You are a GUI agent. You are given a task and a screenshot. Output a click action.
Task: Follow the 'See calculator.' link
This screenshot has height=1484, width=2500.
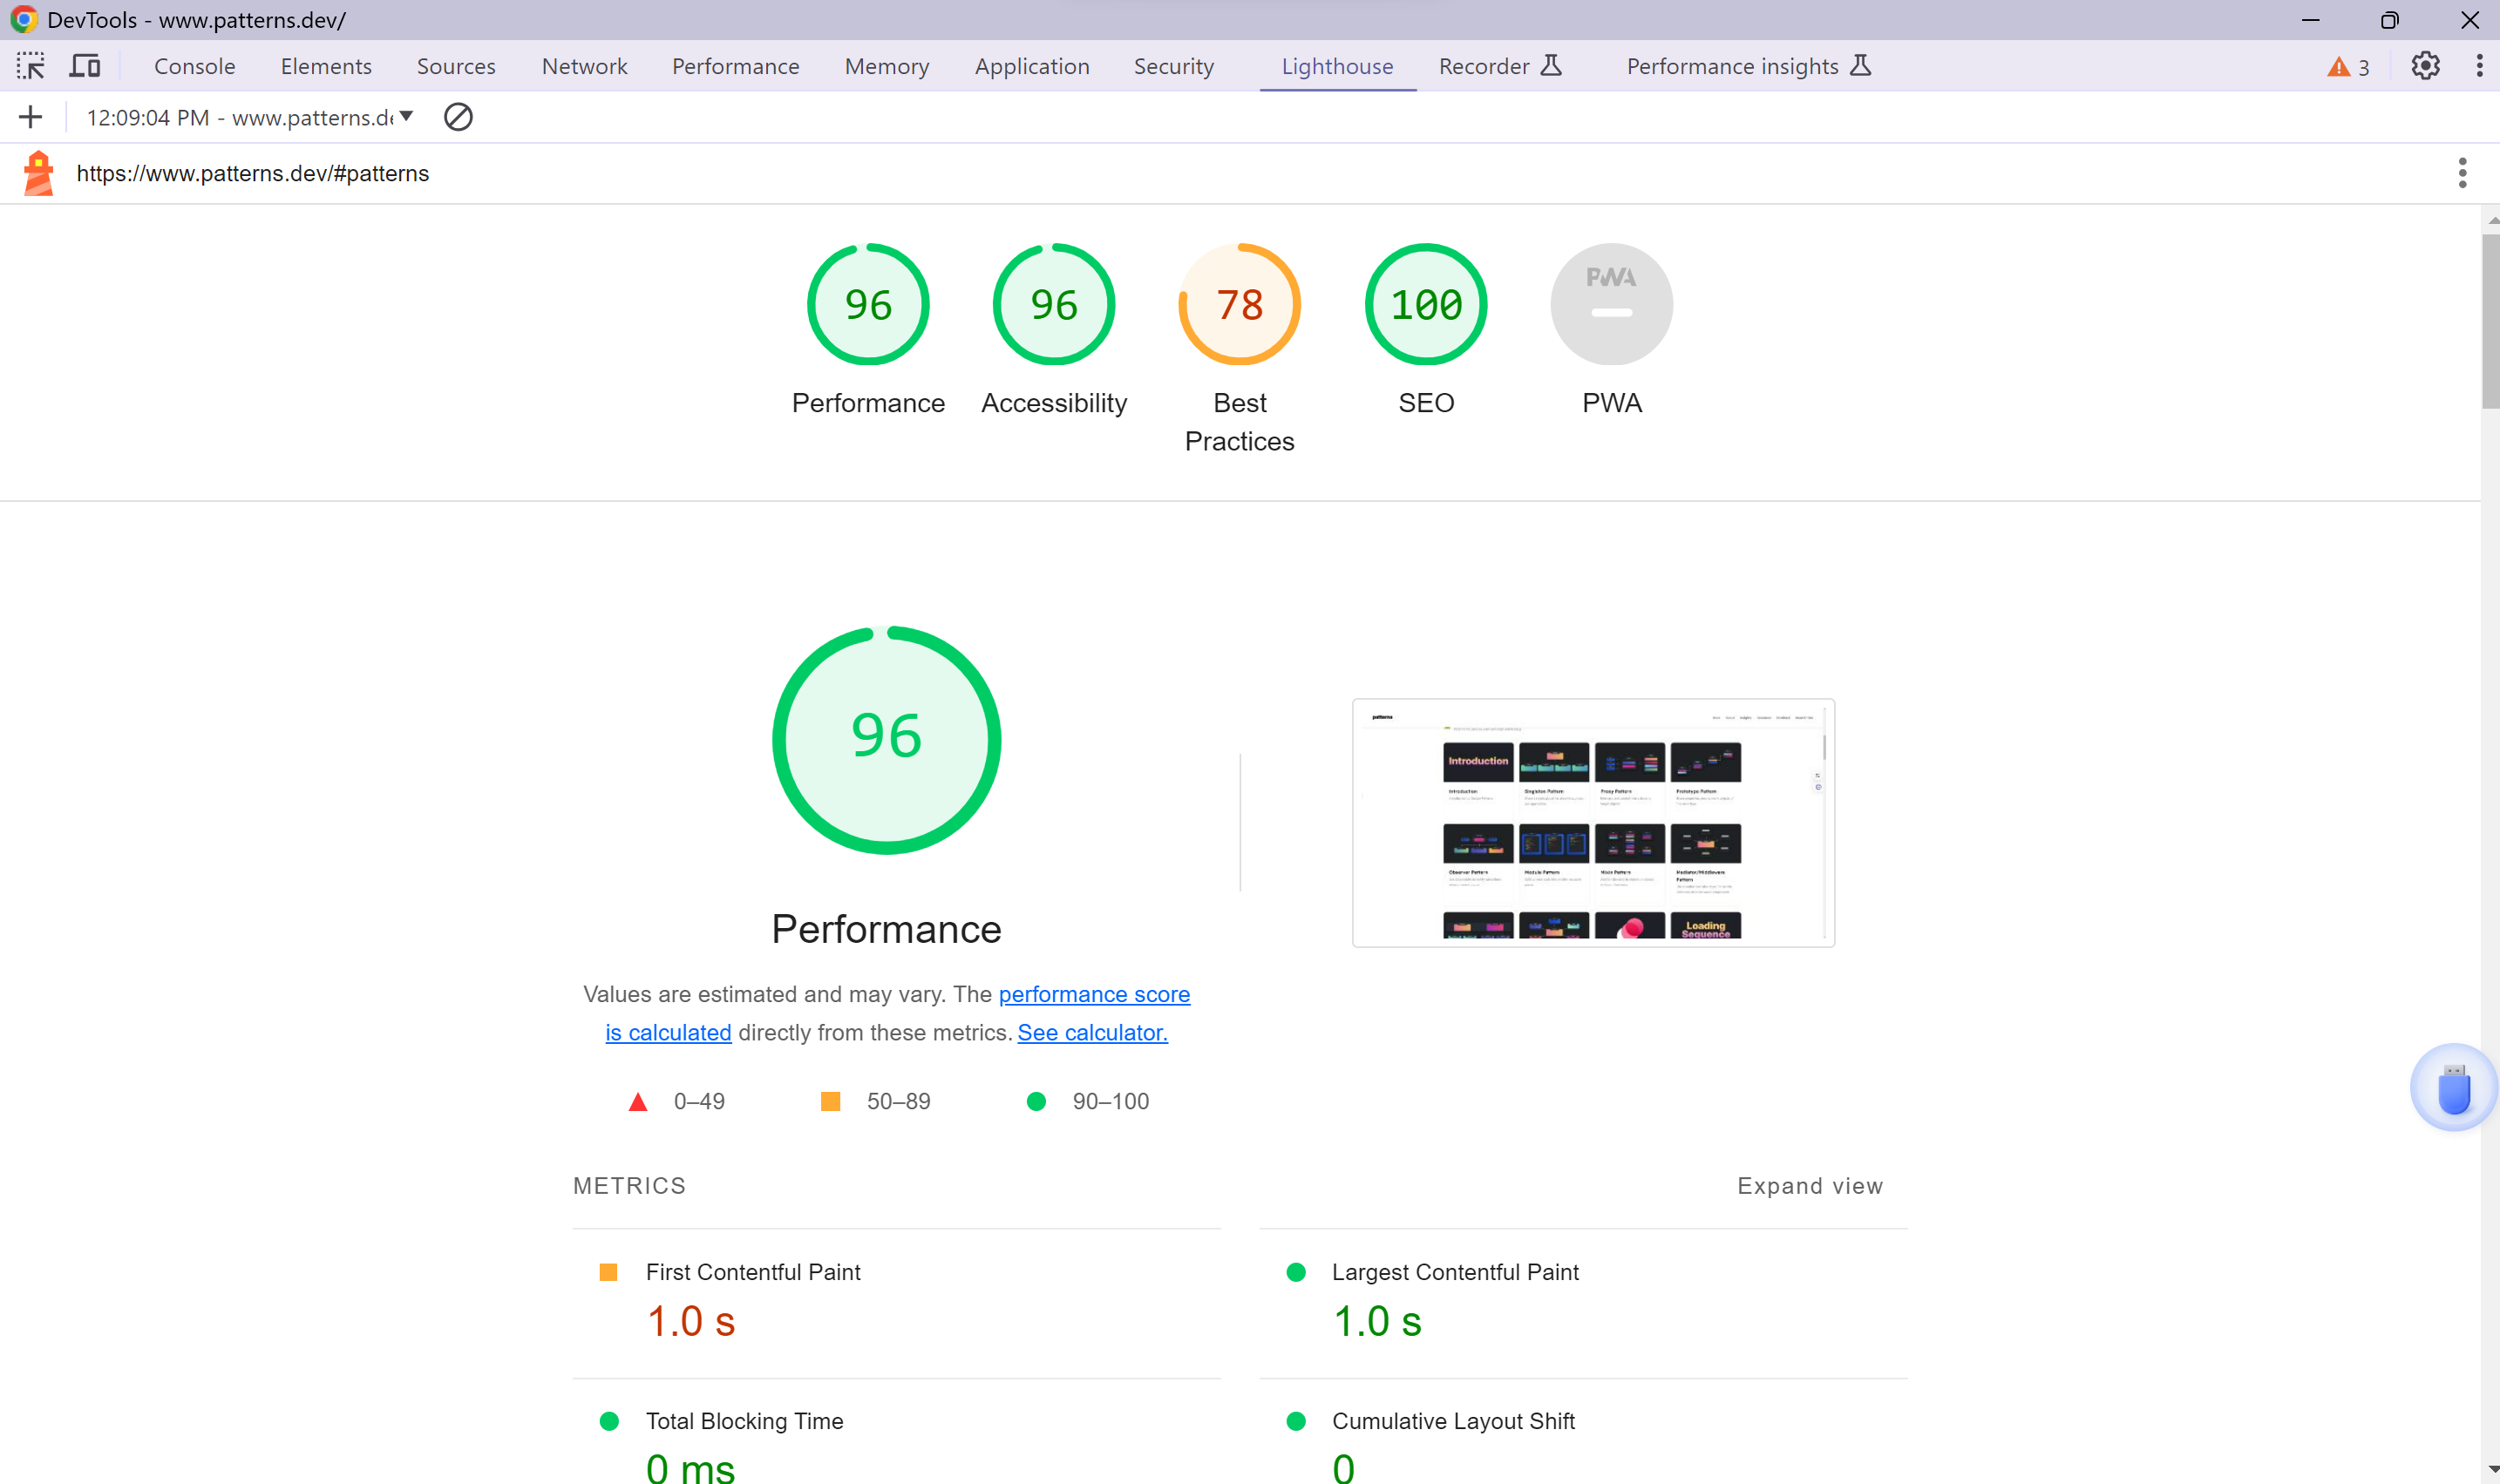pyautogui.click(x=1092, y=1032)
